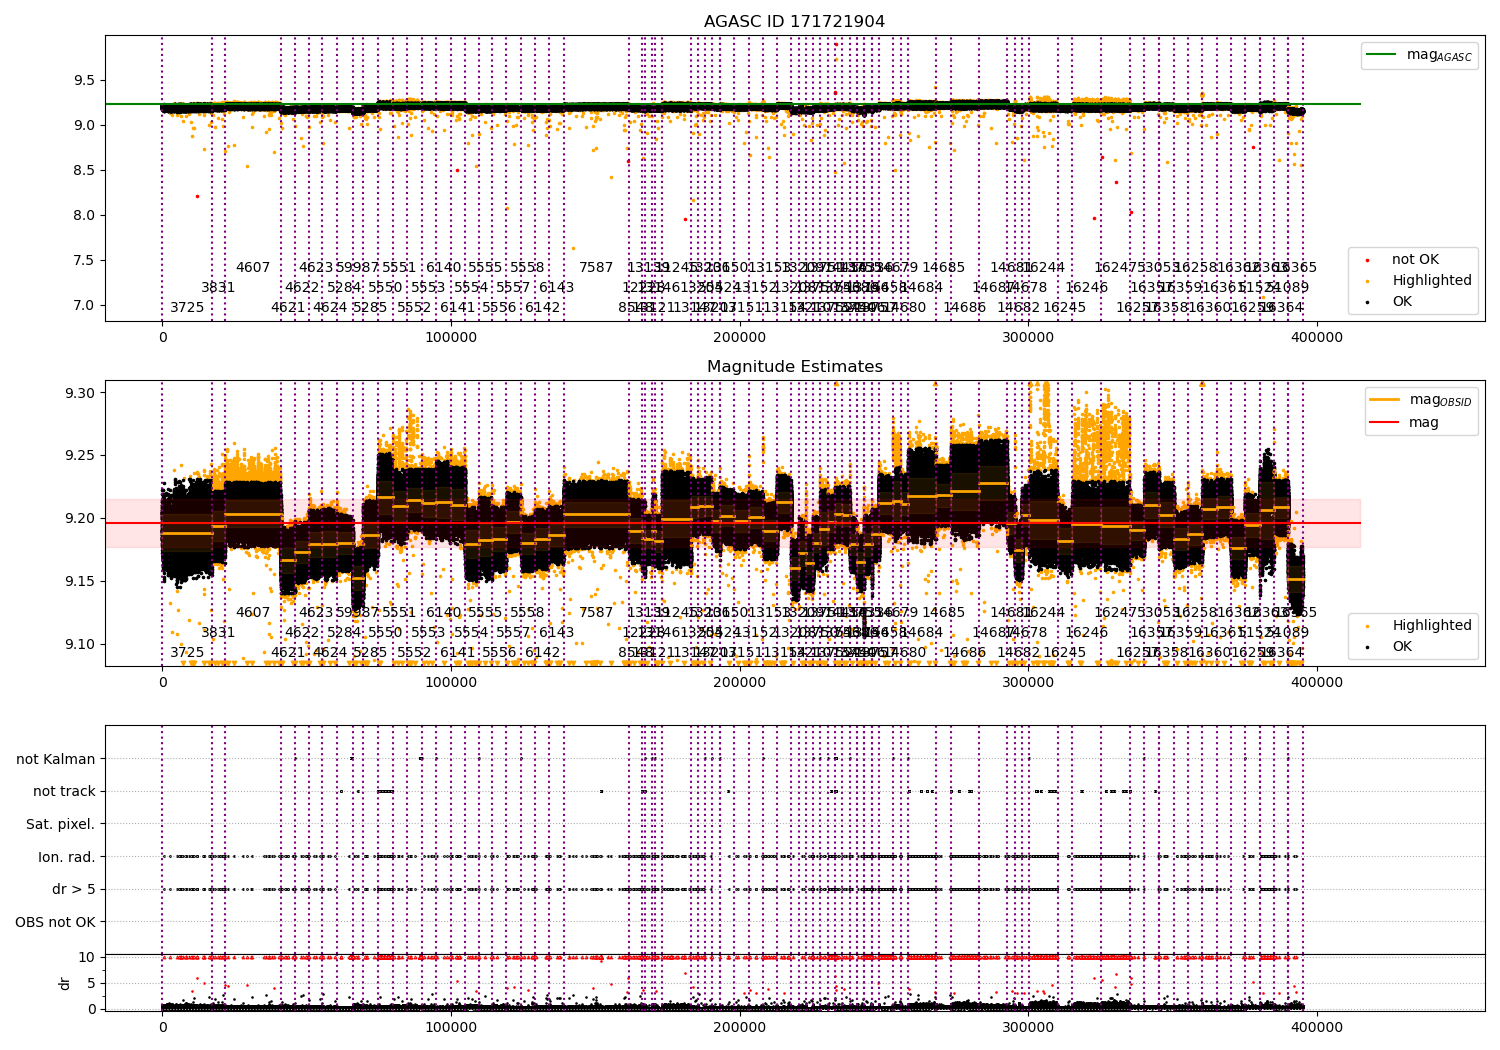Click the 7.0 tick on the top plot

click(x=83, y=306)
